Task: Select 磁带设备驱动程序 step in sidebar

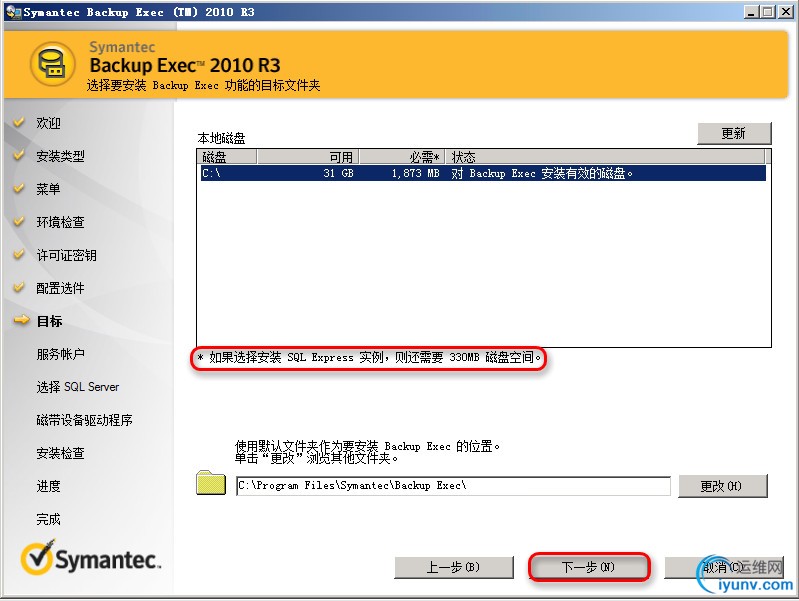Action: [84, 420]
